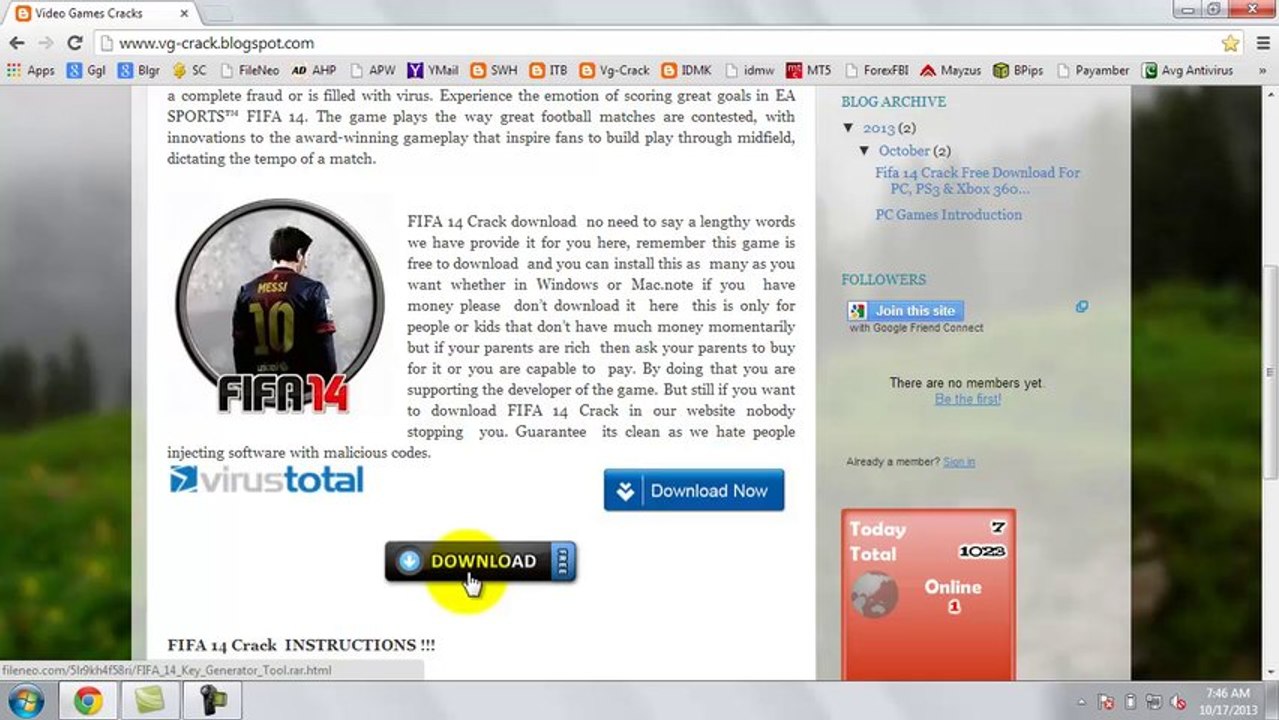This screenshot has width=1279, height=720.
Task: Open the Action Center flag tray icon
Action: point(1107,701)
